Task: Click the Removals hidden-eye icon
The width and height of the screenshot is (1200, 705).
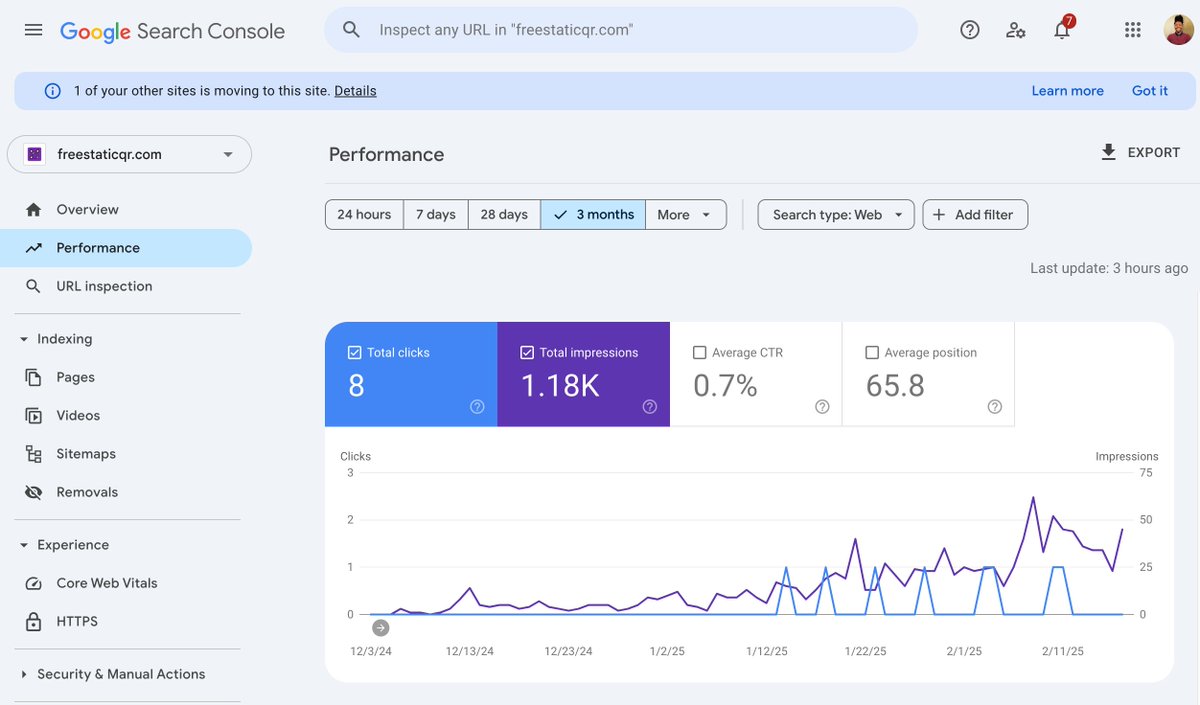Action: 34,492
